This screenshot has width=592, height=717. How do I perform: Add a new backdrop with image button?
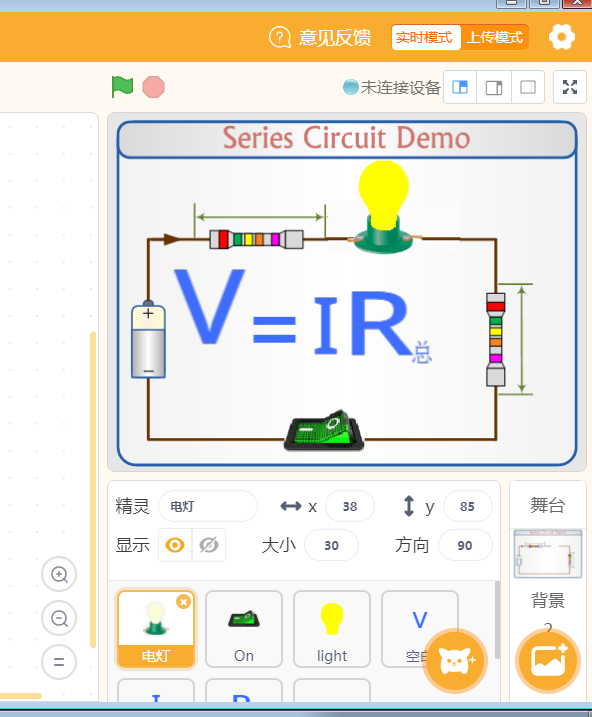[548, 661]
